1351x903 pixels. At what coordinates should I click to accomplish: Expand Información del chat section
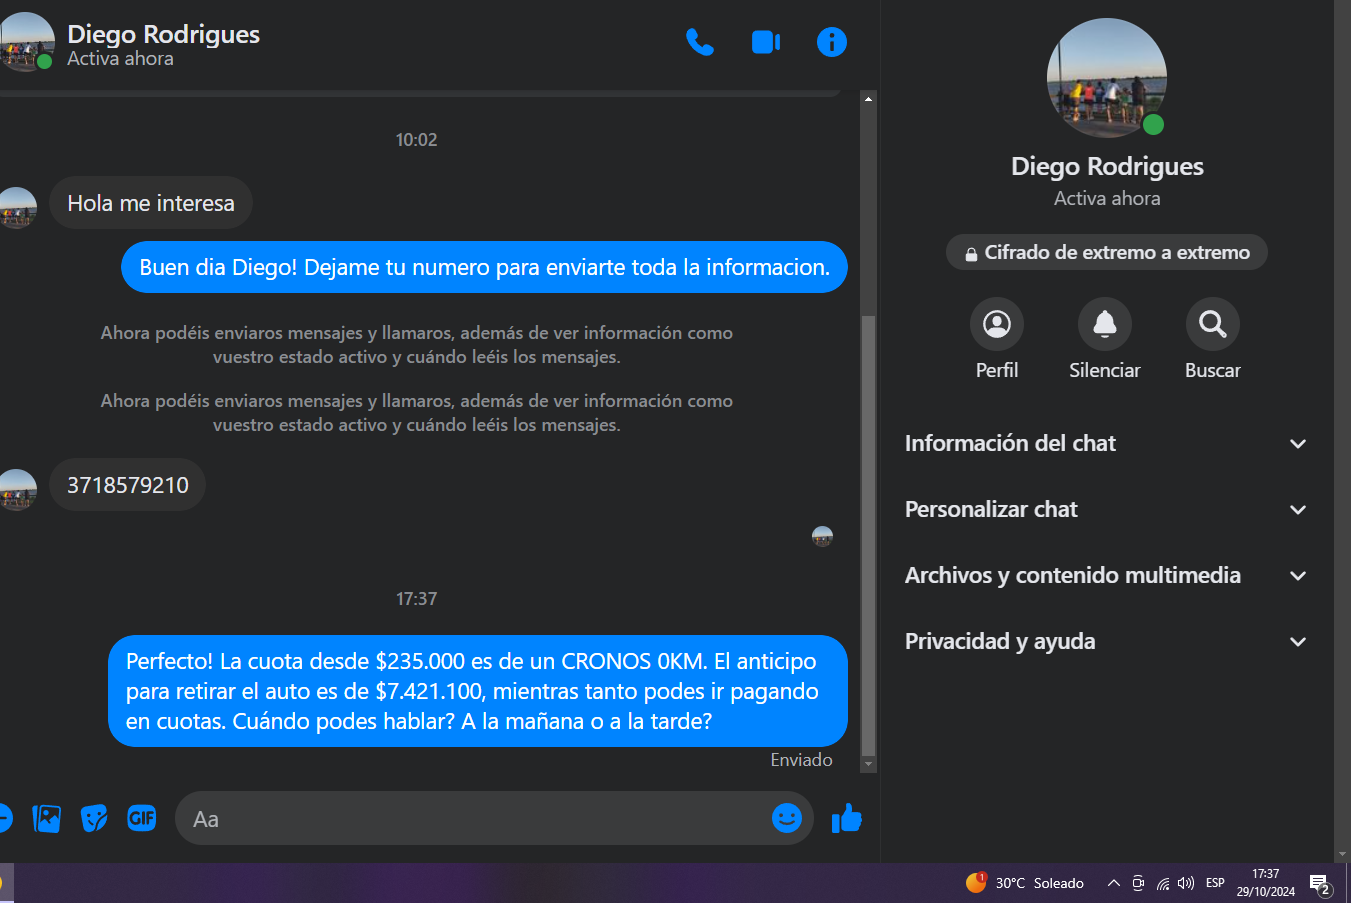(x=1106, y=444)
